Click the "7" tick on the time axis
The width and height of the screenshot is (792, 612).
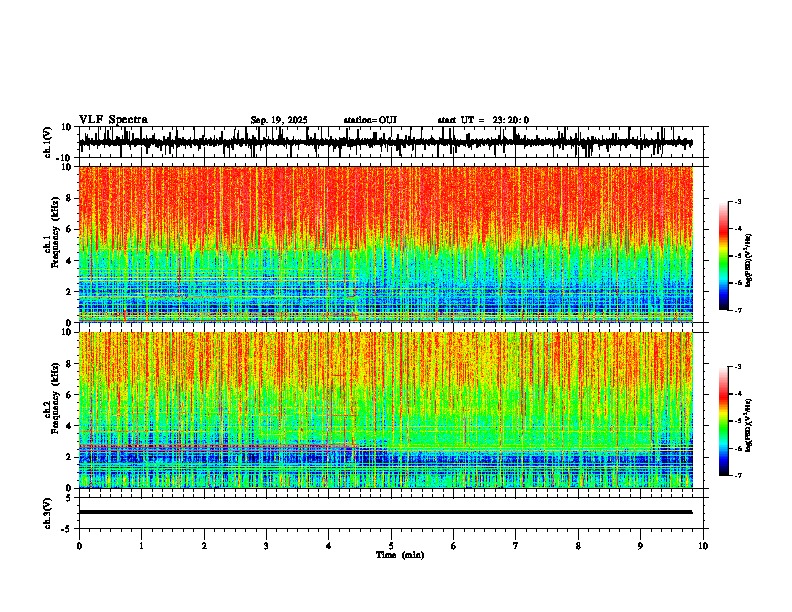[x=516, y=546]
